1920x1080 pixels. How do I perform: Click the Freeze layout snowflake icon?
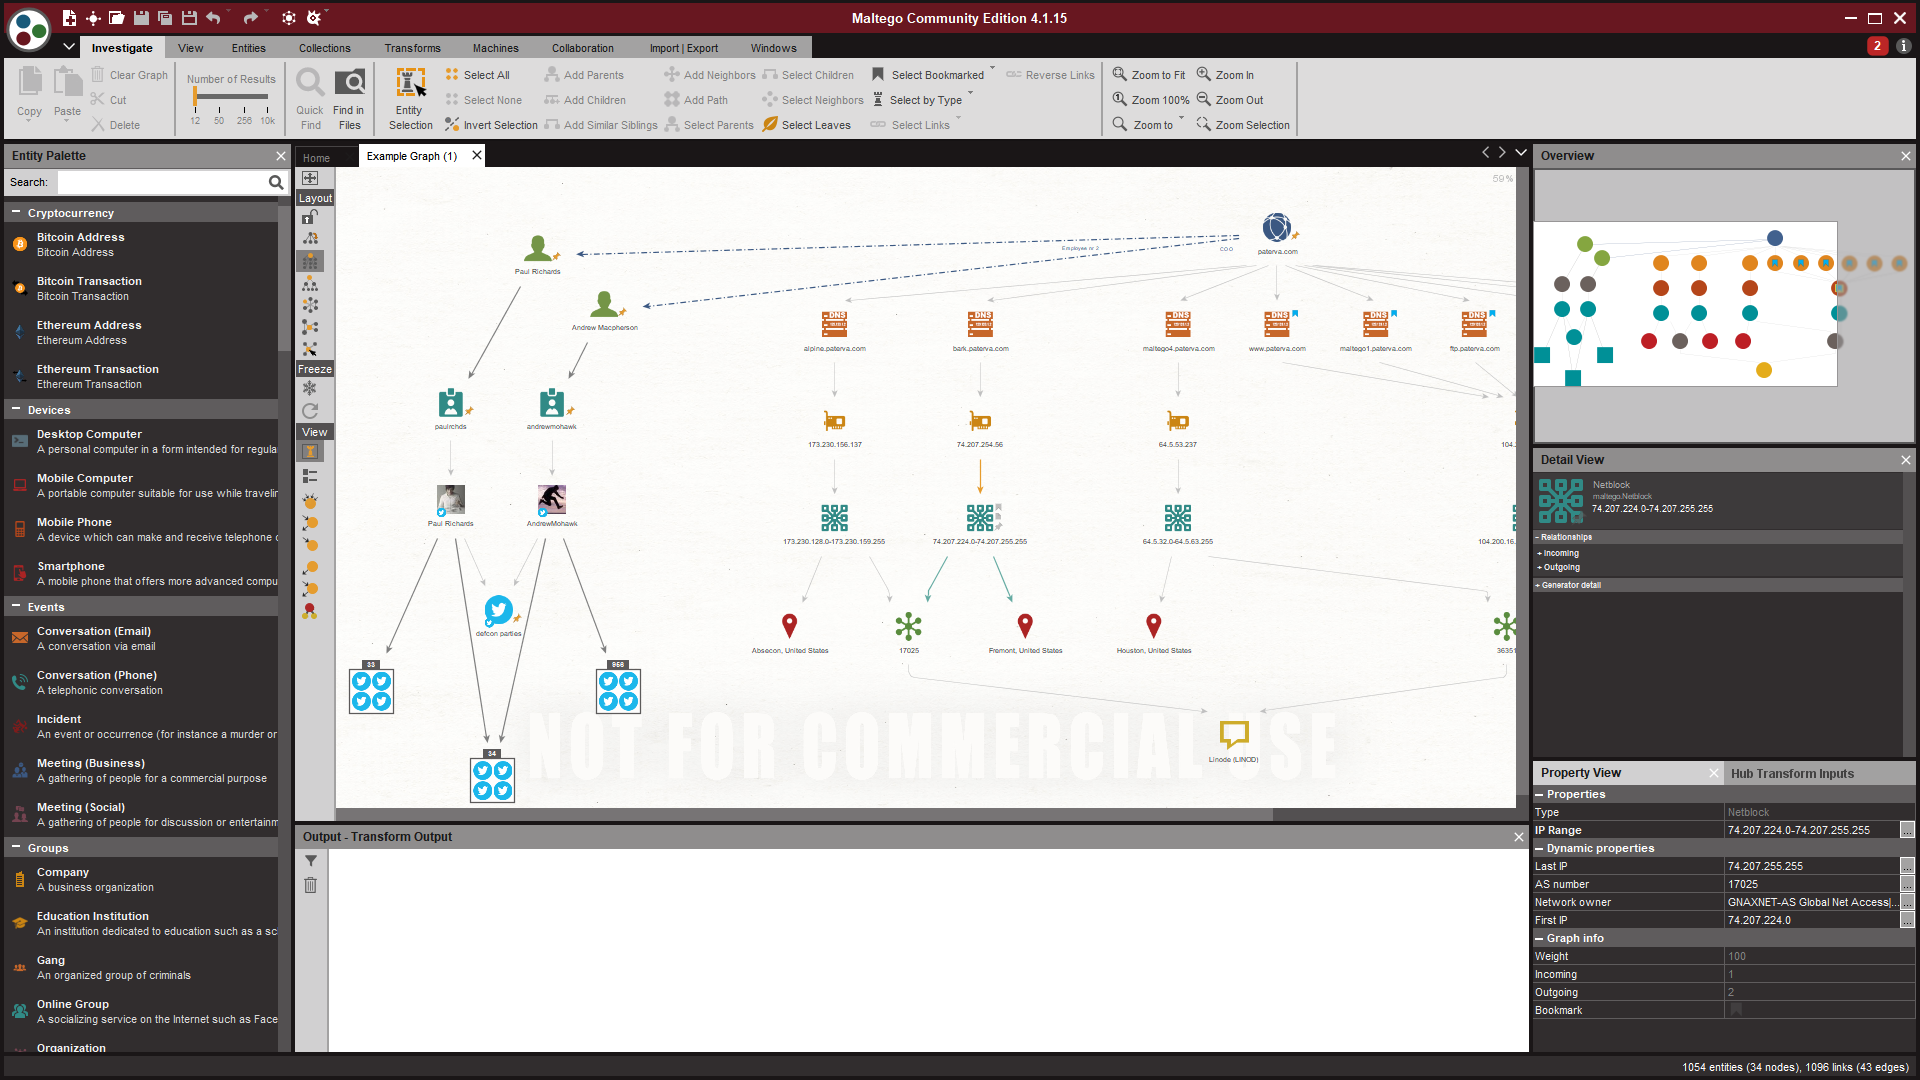point(310,389)
